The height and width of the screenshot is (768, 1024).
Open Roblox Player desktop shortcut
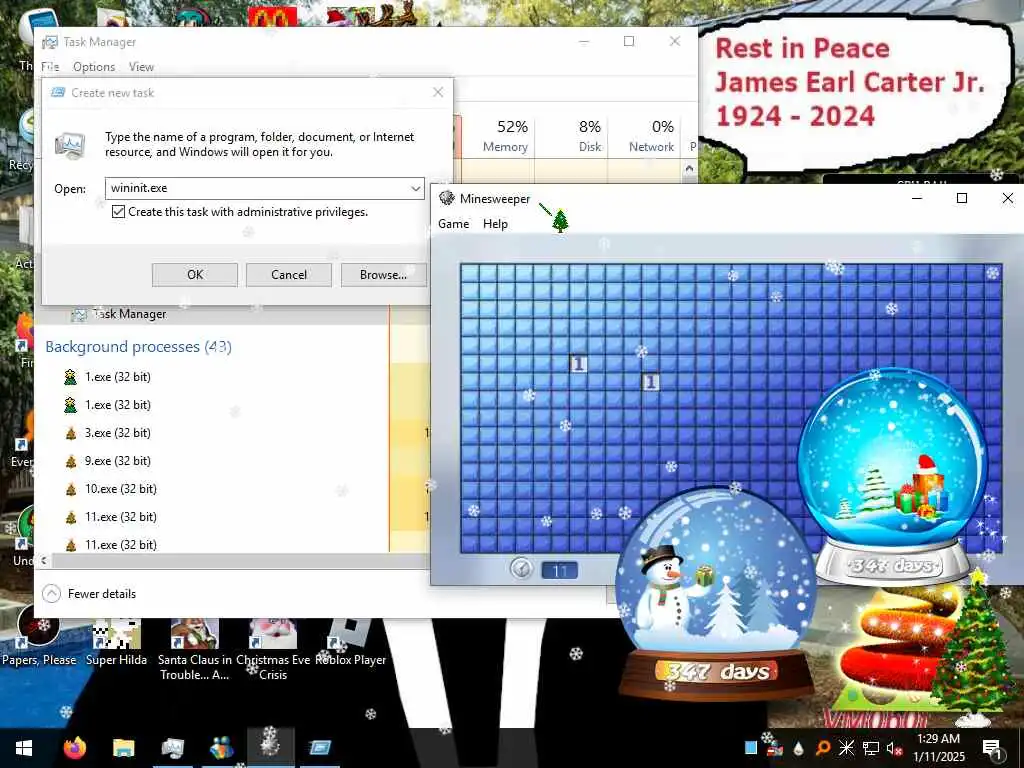coord(351,641)
